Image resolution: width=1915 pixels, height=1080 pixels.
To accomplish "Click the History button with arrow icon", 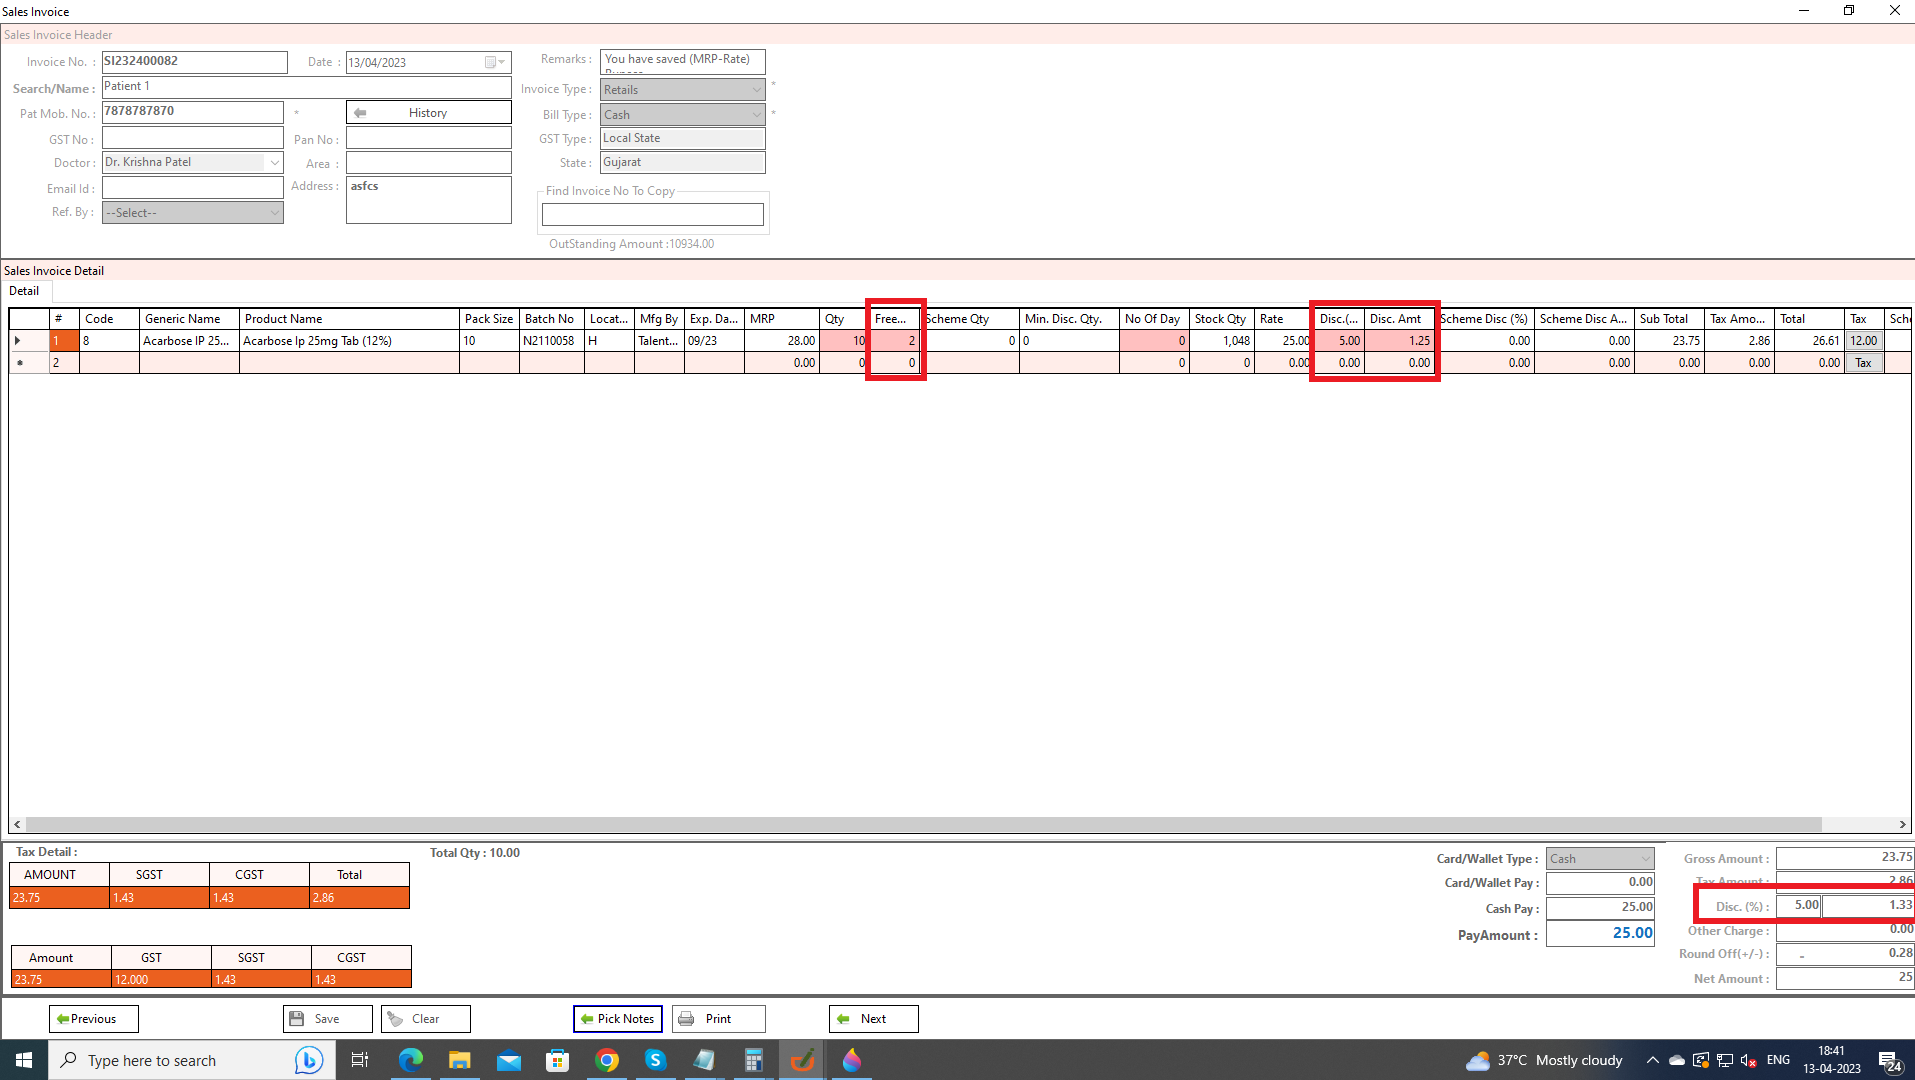I will [428, 113].
